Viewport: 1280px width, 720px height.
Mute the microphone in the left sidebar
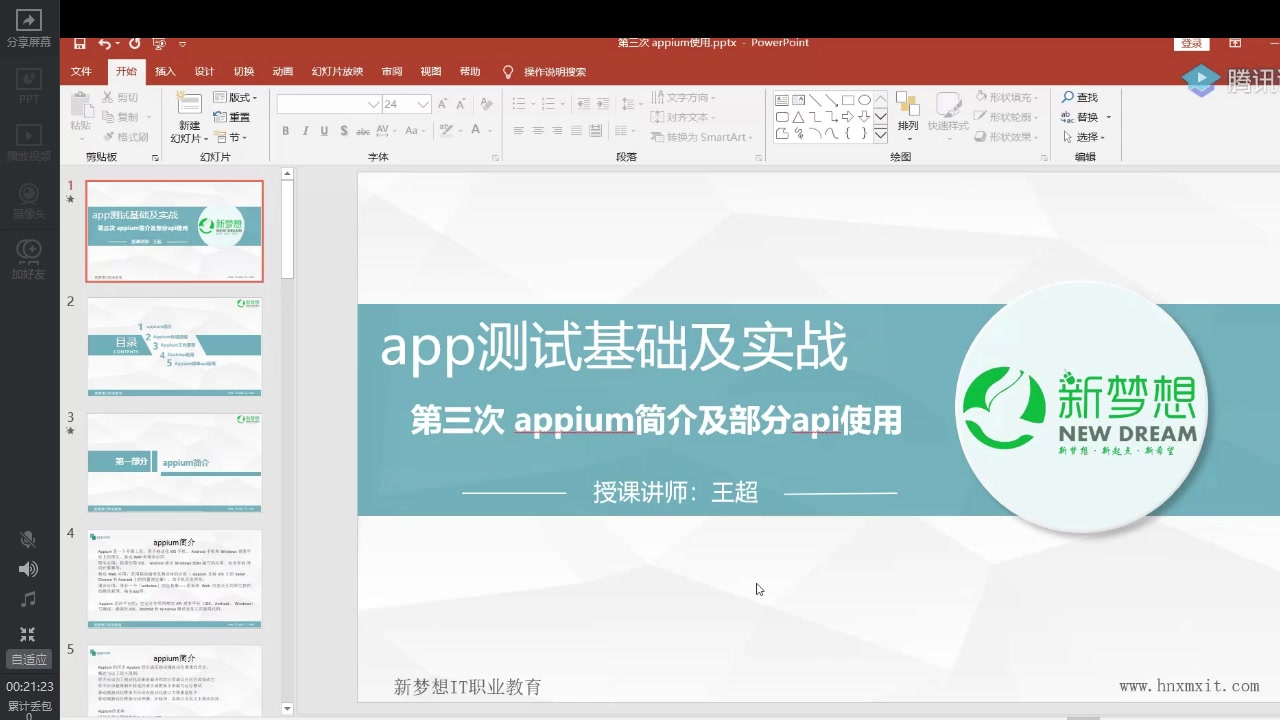pyautogui.click(x=28, y=539)
